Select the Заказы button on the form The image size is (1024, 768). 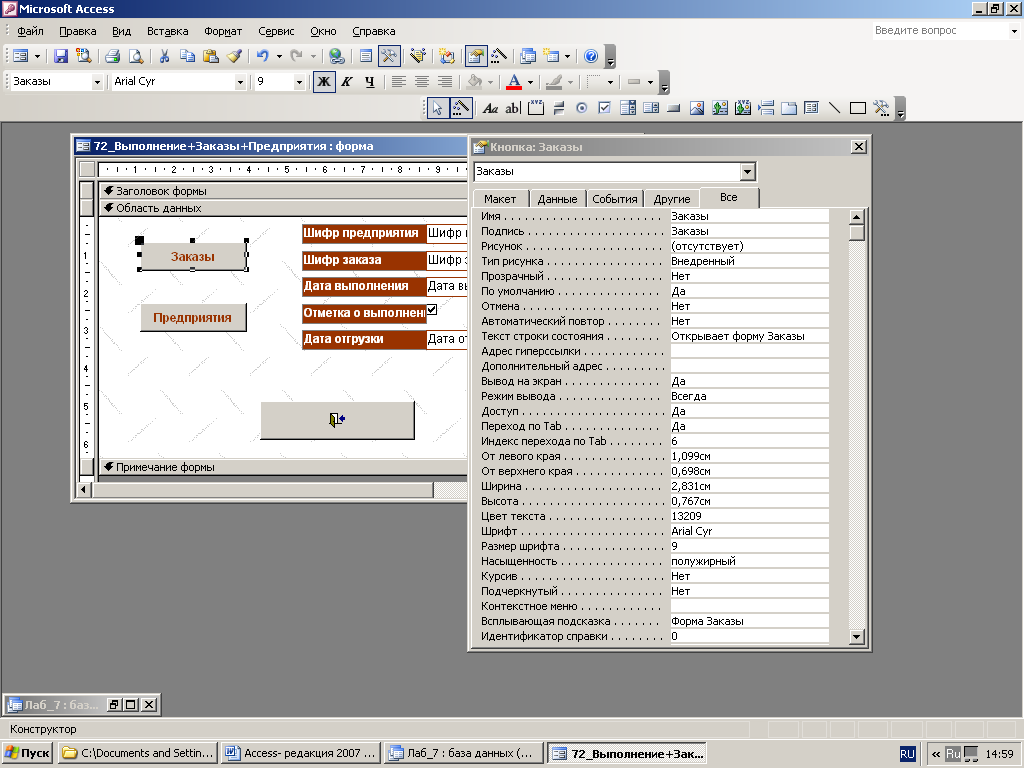[193, 257]
